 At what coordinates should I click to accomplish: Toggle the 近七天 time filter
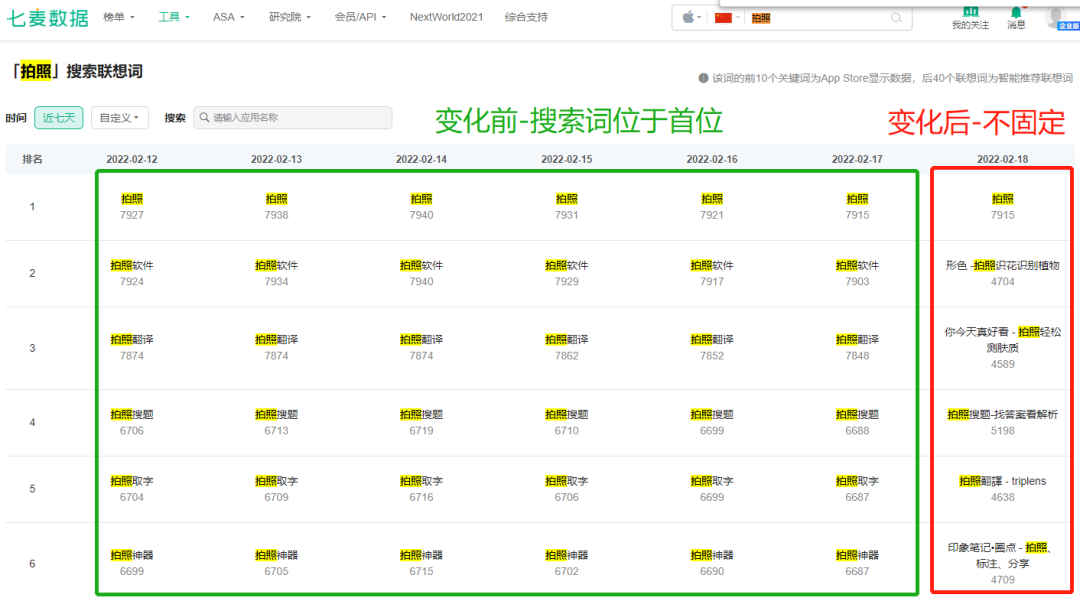[59, 118]
